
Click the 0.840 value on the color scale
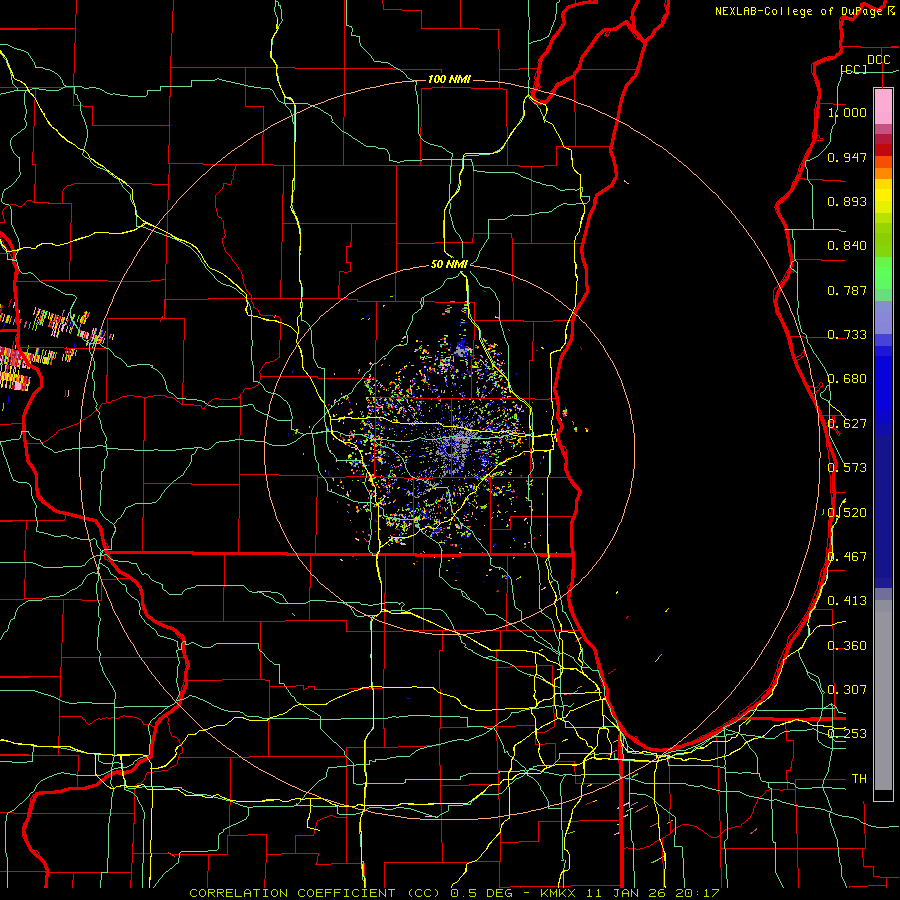point(847,246)
